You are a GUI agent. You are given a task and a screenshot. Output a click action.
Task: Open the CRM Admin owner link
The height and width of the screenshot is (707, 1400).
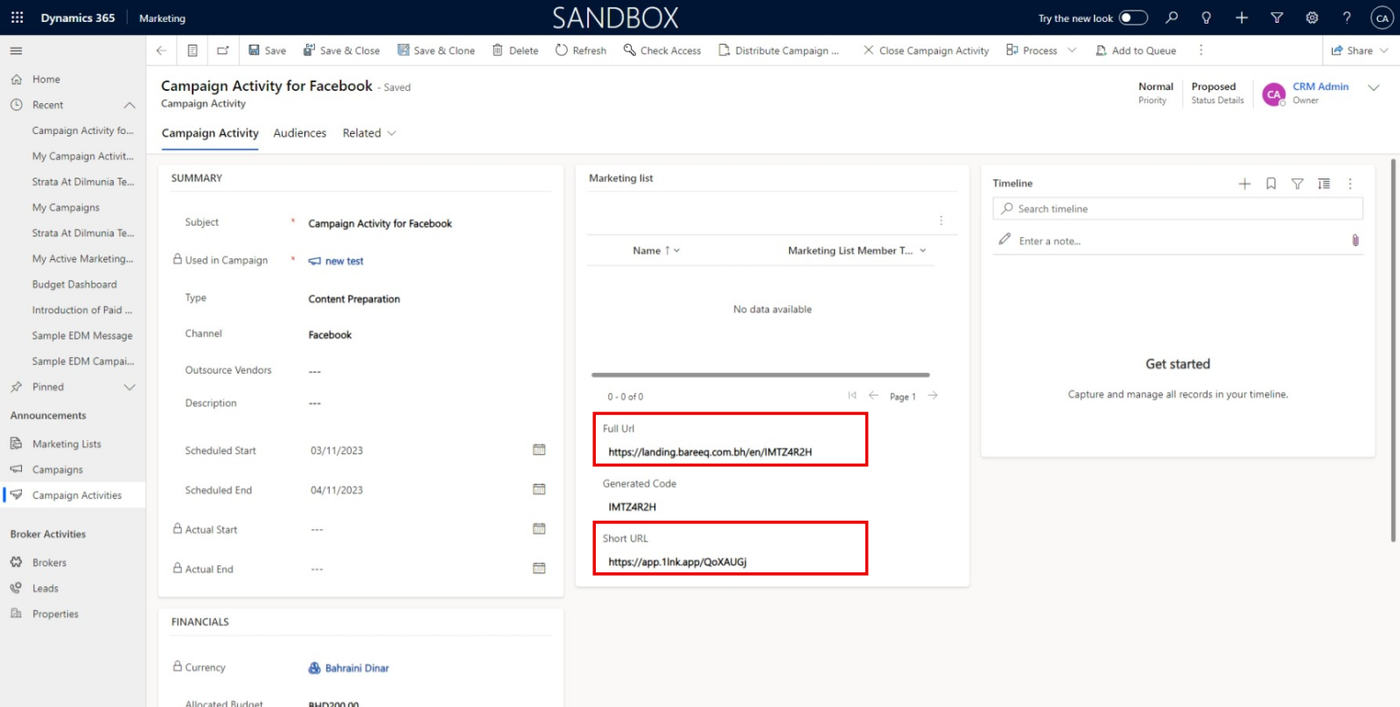point(1320,87)
